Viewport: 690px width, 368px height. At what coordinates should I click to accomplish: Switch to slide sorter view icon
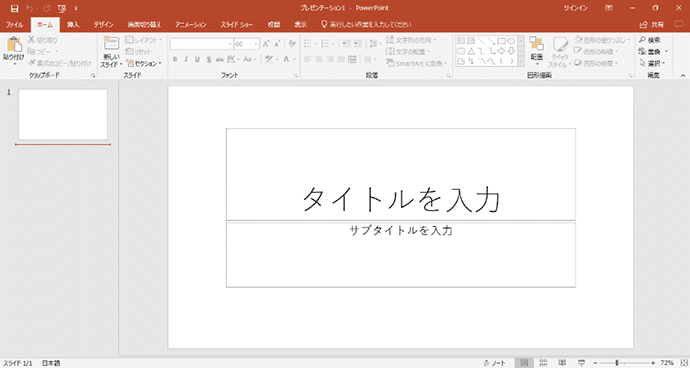tap(543, 363)
